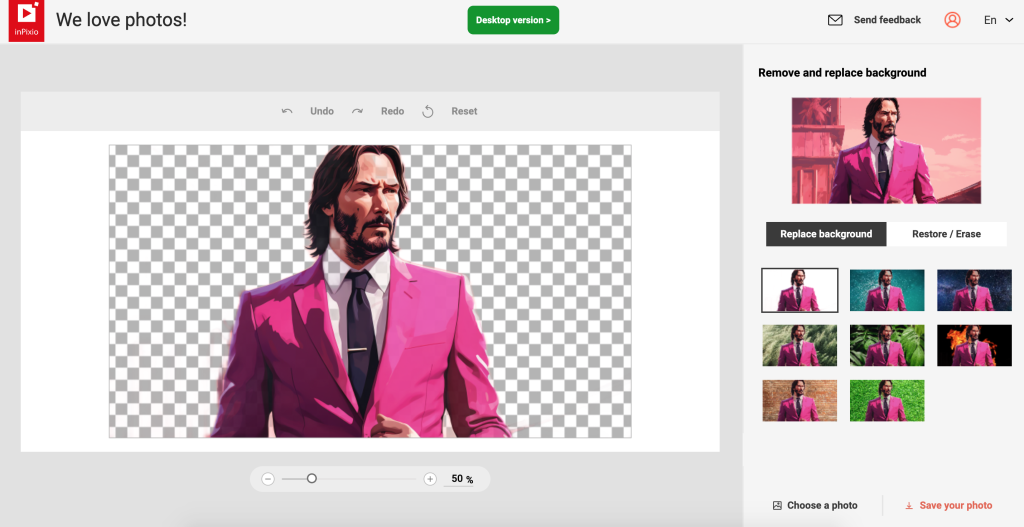1024x527 pixels.
Task: Click Save your photo text
Action: click(x=956, y=505)
